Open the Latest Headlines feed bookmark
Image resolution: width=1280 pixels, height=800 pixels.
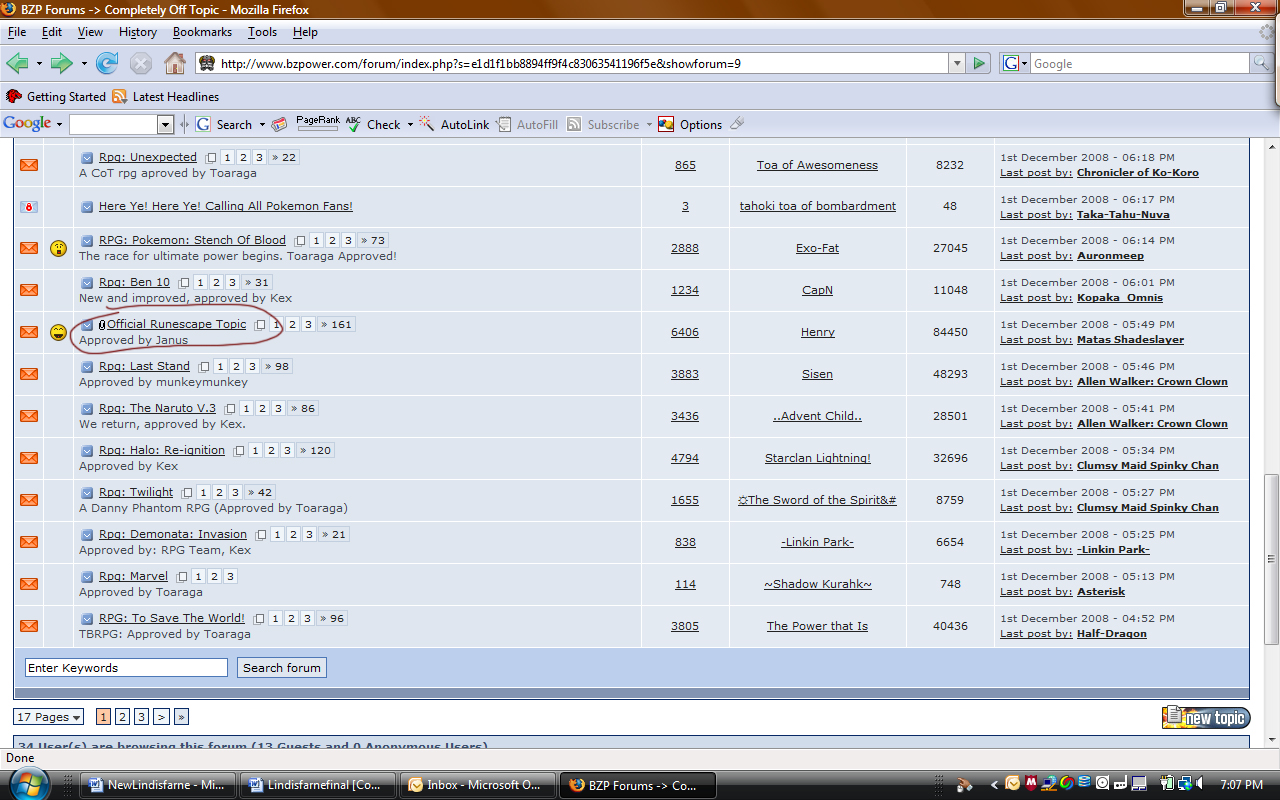pos(165,97)
